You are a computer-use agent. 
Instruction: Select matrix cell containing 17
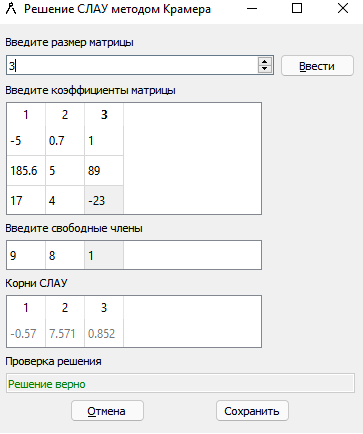pyautogui.click(x=26, y=200)
